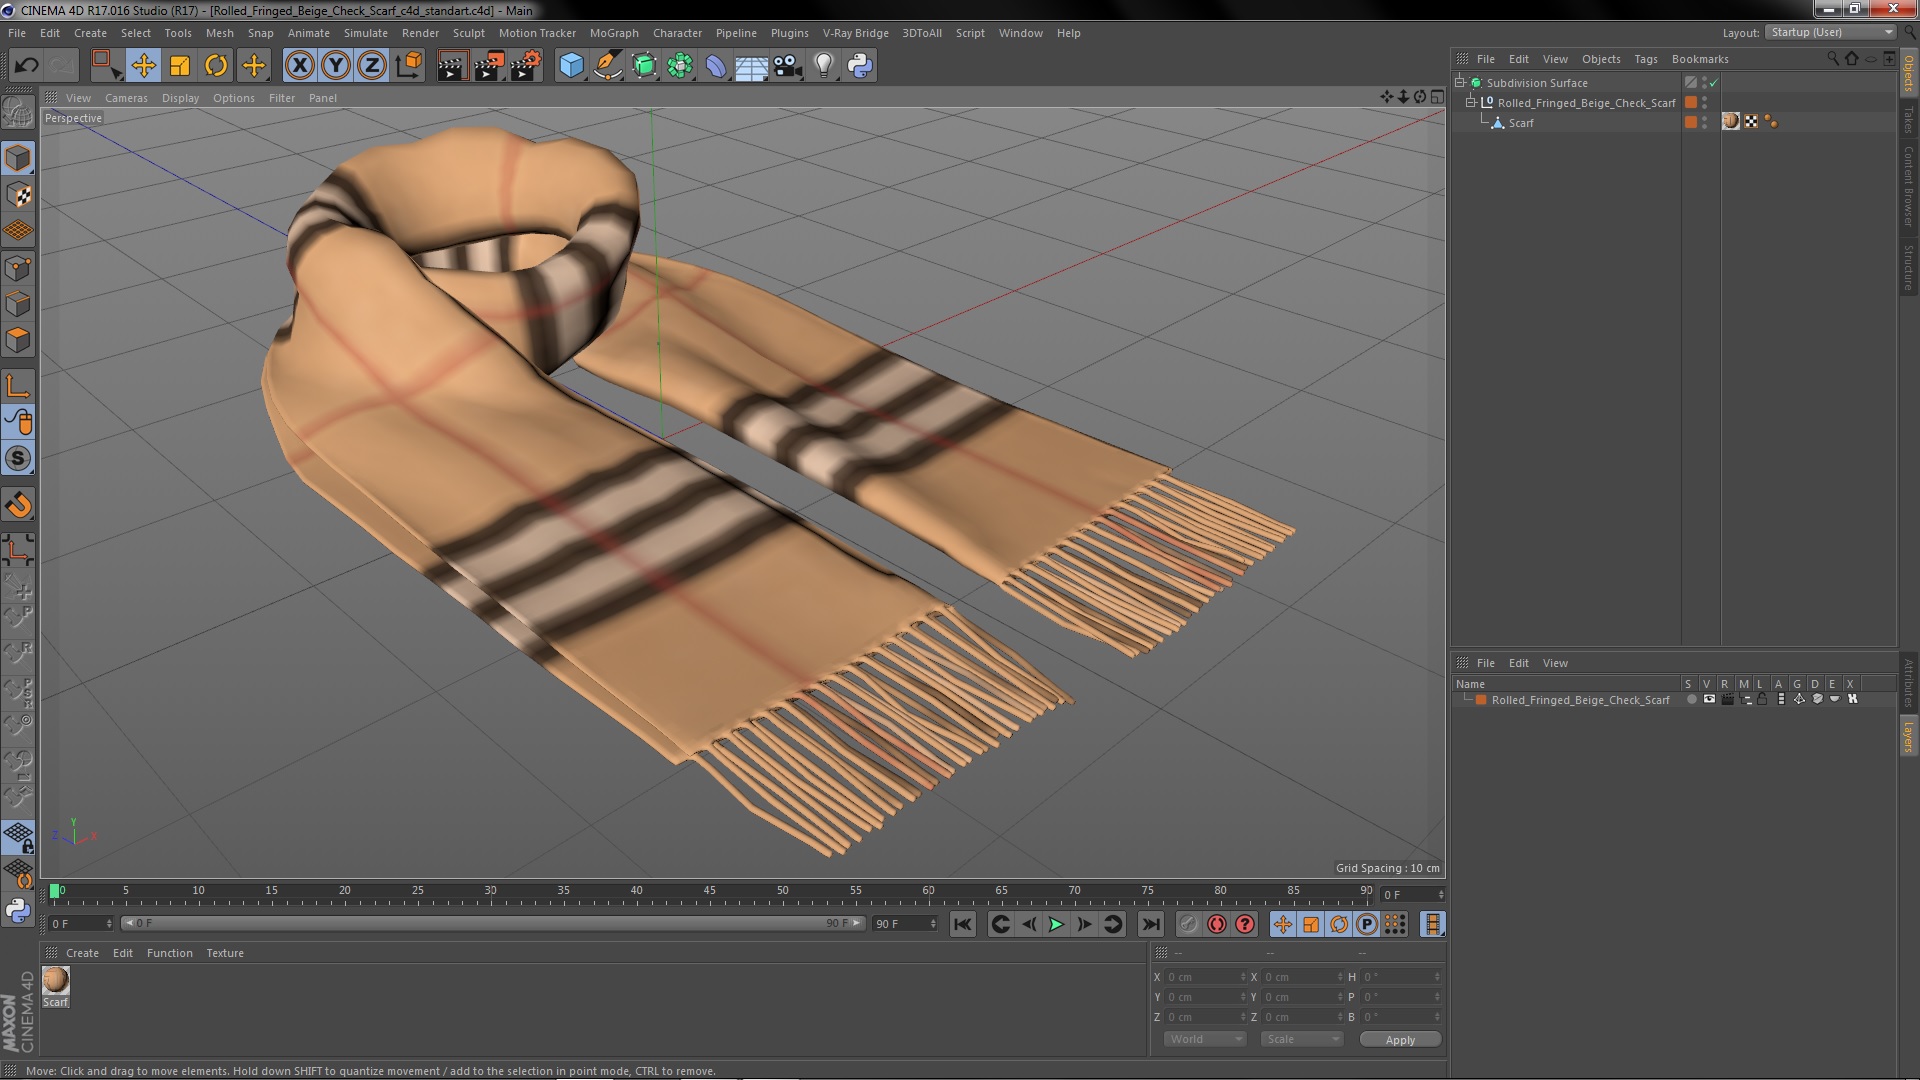This screenshot has width=1920, height=1080.
Task: Open the Cameras viewport menu
Action: (x=126, y=98)
